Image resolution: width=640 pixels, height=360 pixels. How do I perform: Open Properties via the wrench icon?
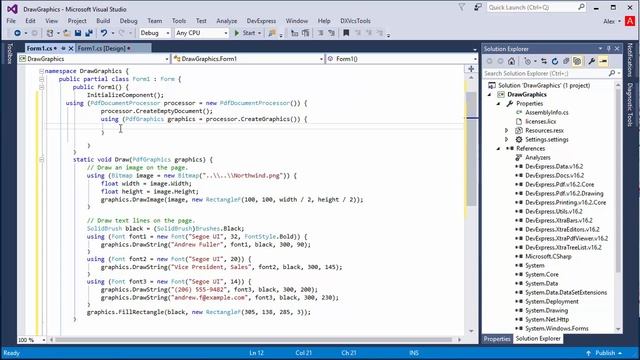pyautogui.click(x=591, y=61)
